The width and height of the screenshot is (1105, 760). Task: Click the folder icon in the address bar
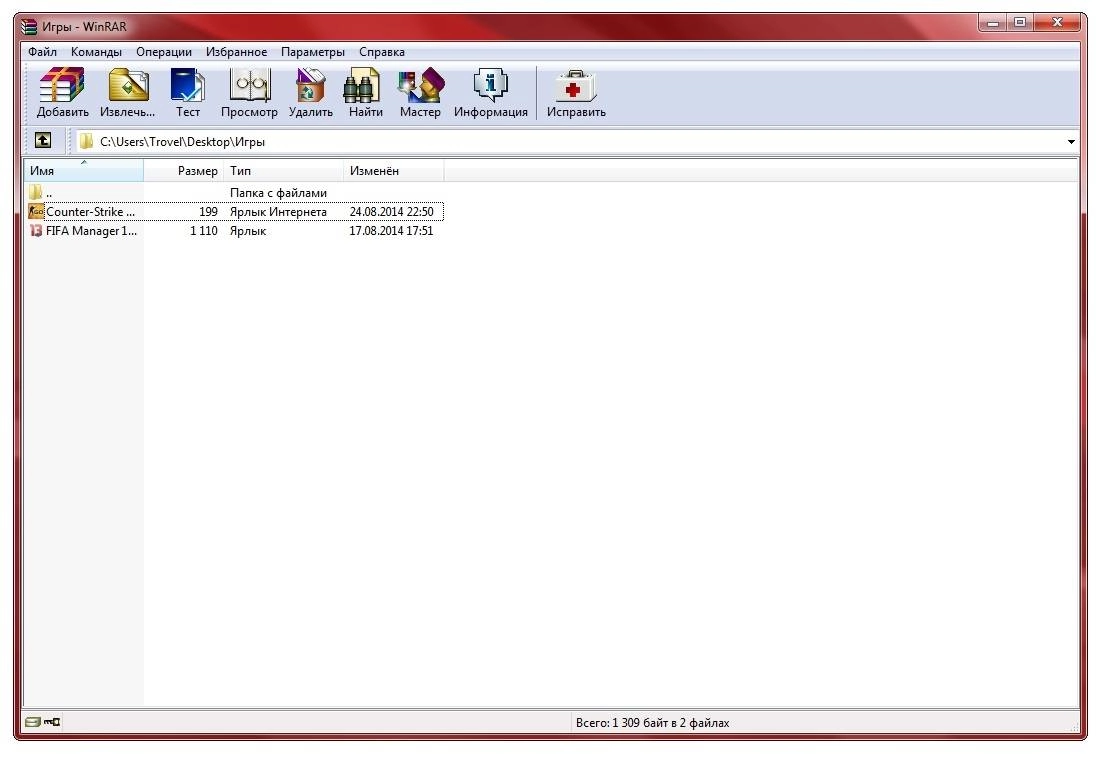(x=86, y=141)
